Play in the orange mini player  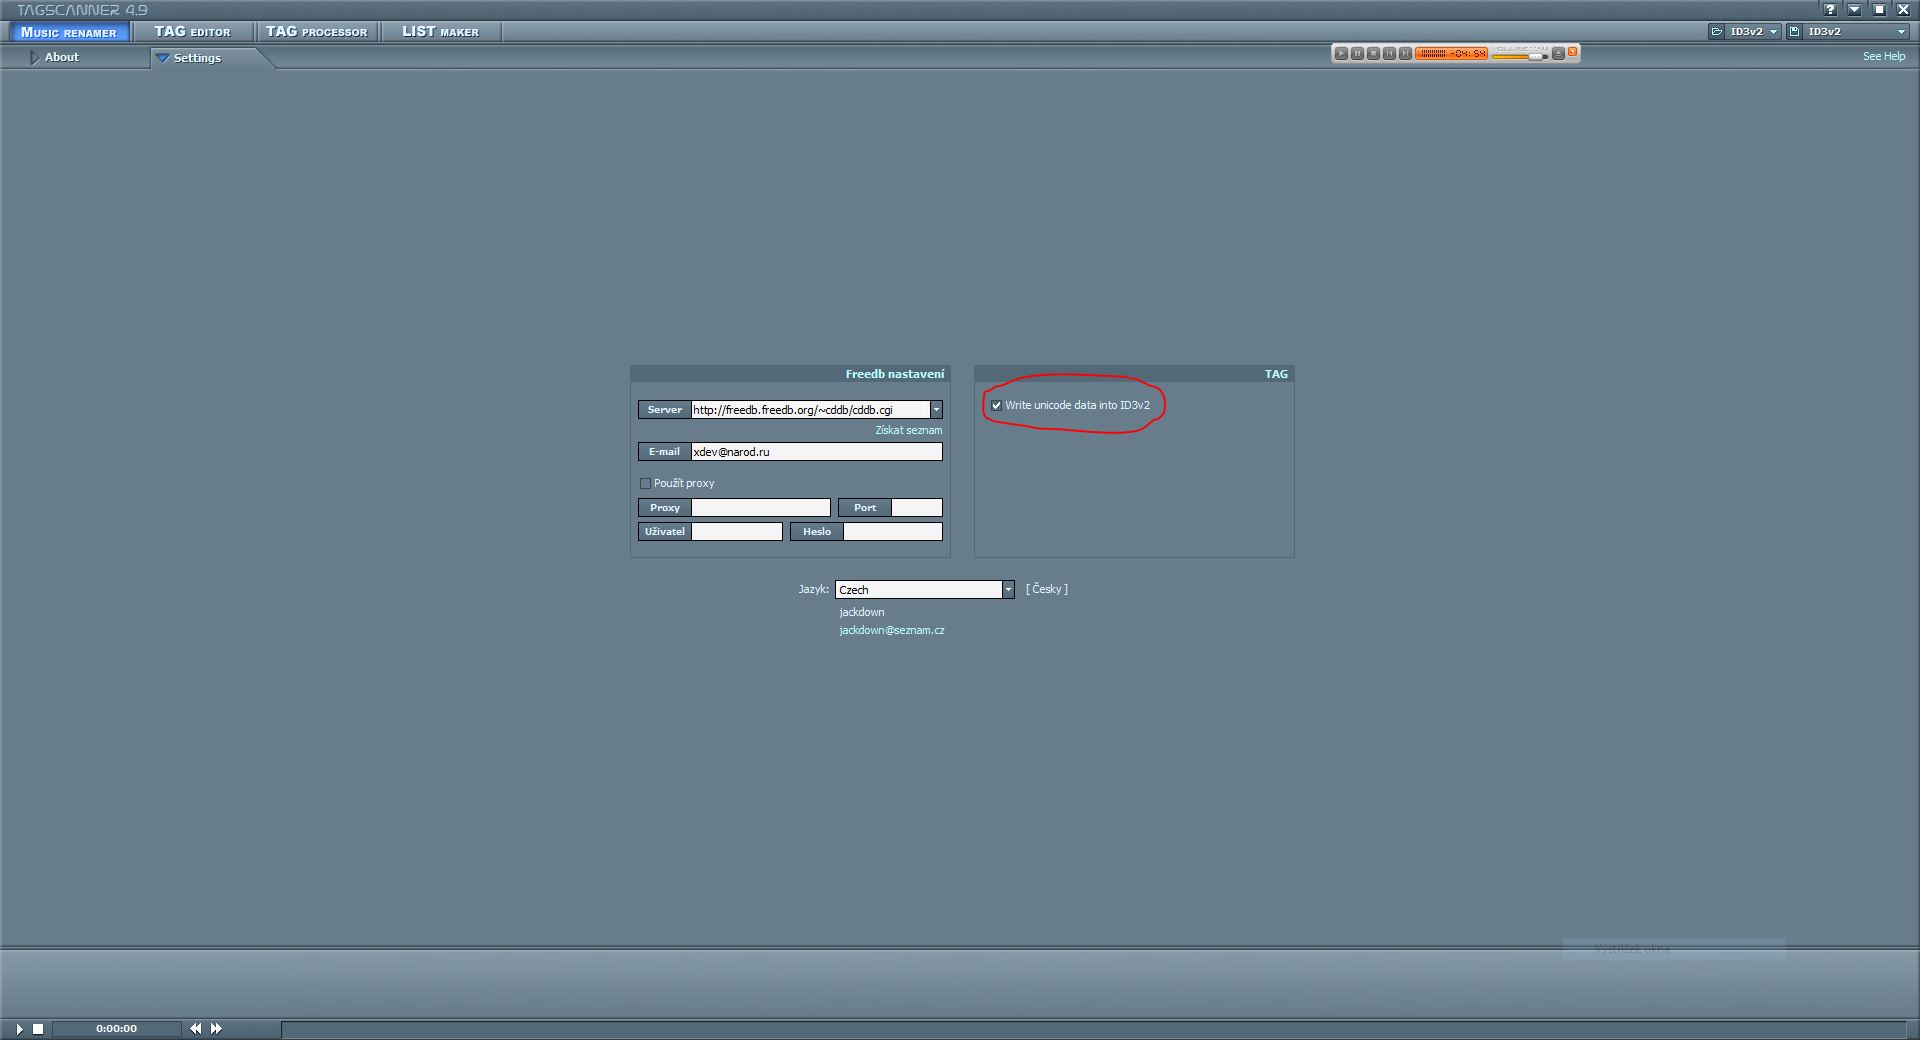pos(1341,53)
